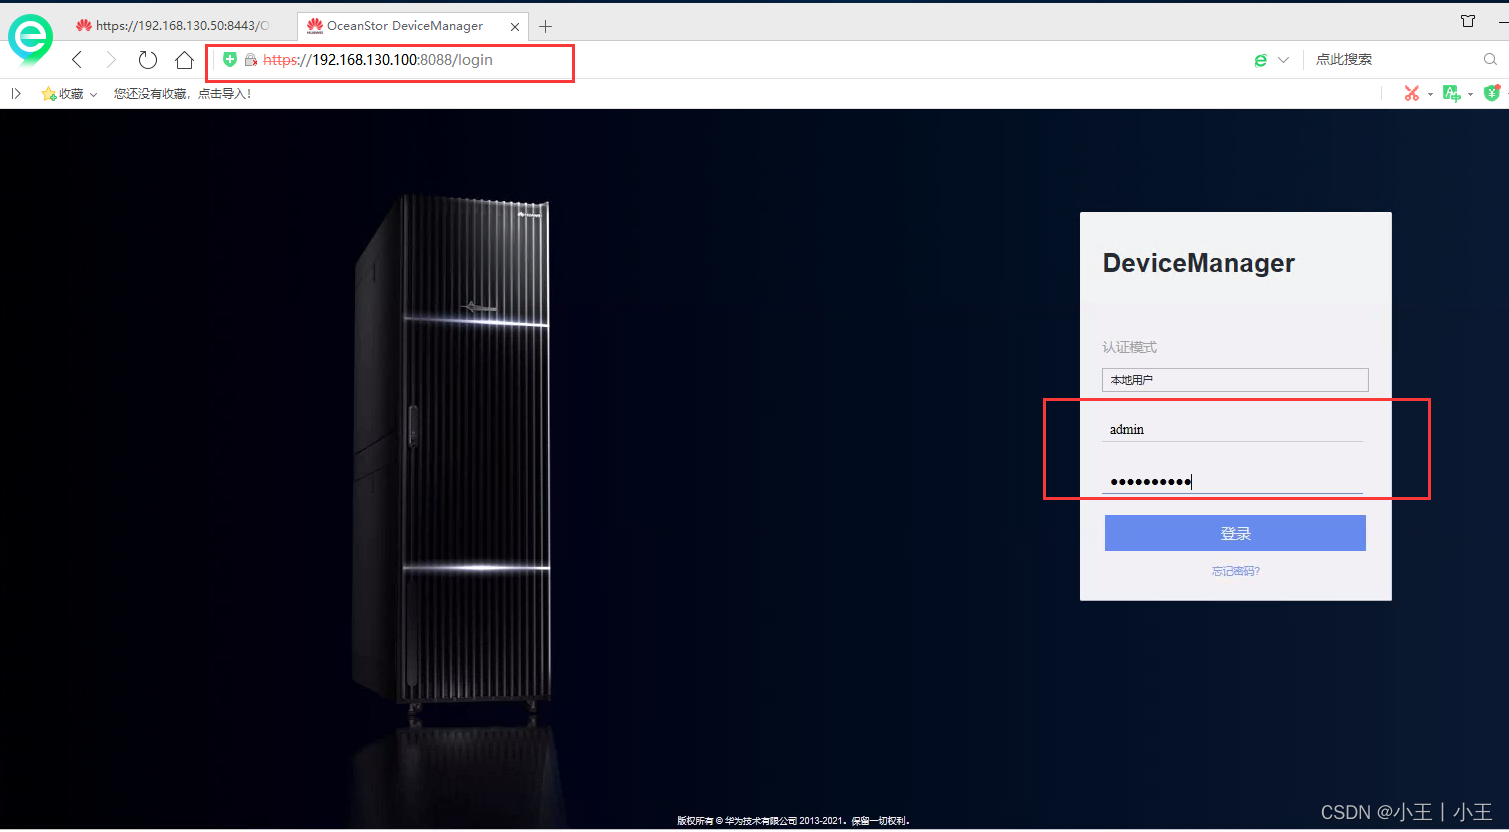1509x832 pixels.
Task: Expand the browser engine mode dropdown
Action: point(1283,60)
